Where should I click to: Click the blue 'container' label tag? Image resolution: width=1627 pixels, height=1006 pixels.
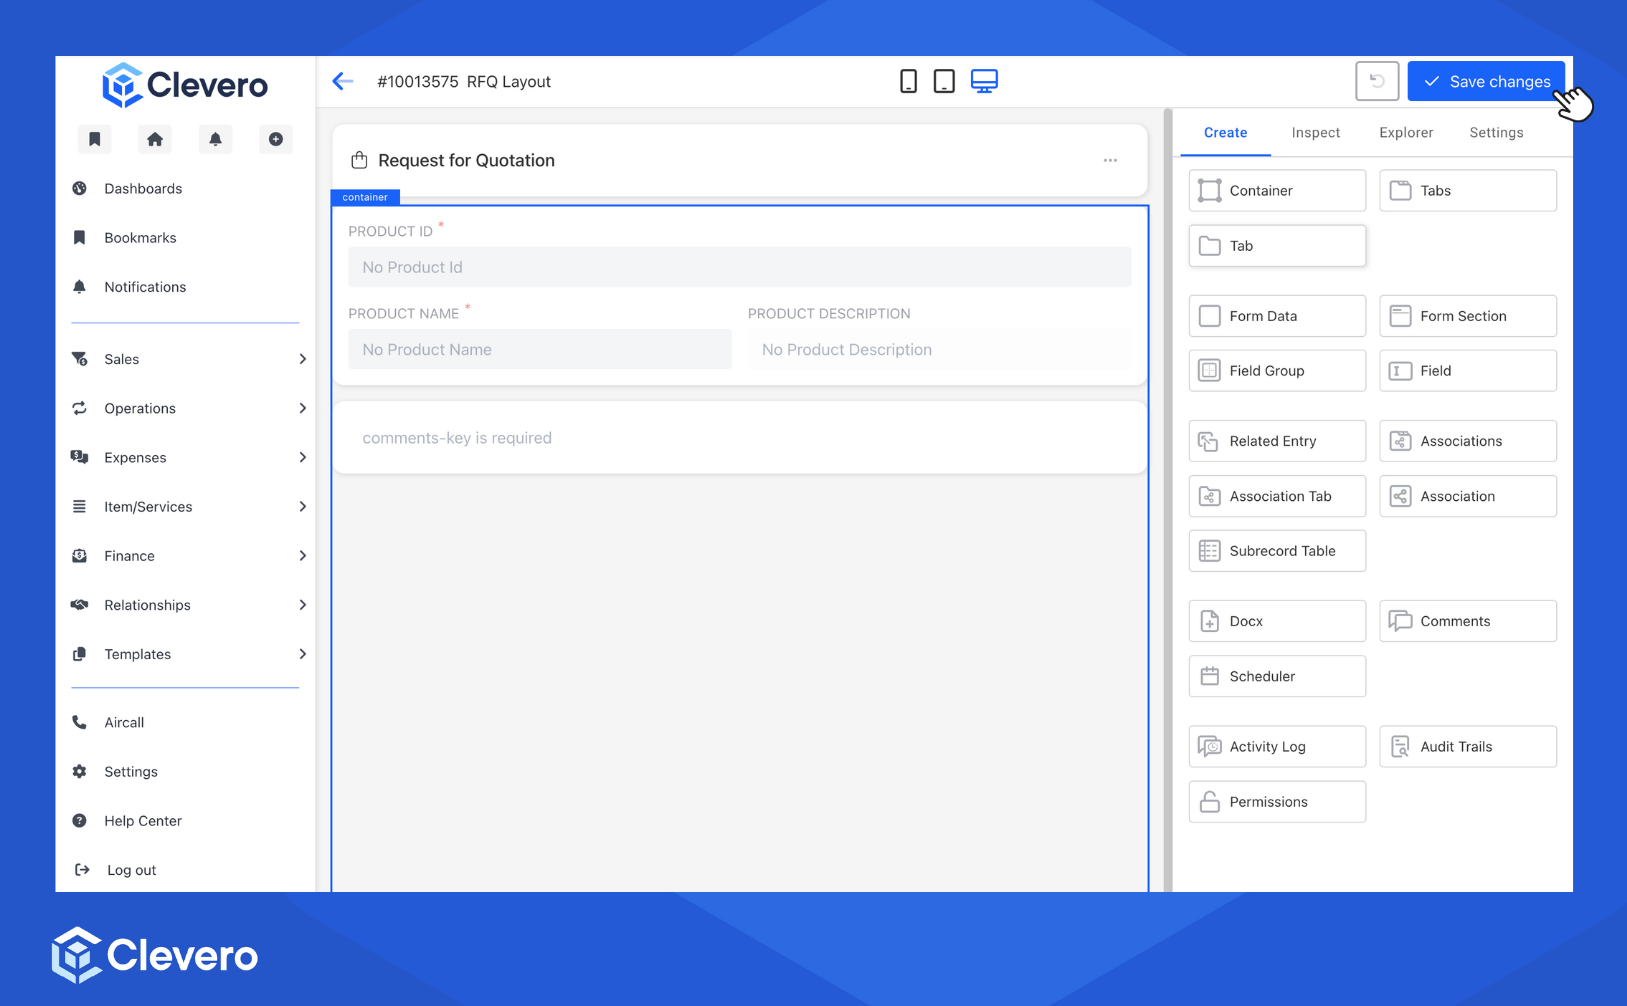point(365,197)
